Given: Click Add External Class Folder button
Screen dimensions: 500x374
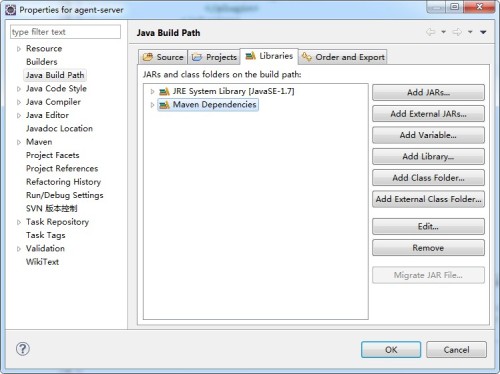Looking at the screenshot, I should pyautogui.click(x=428, y=199).
